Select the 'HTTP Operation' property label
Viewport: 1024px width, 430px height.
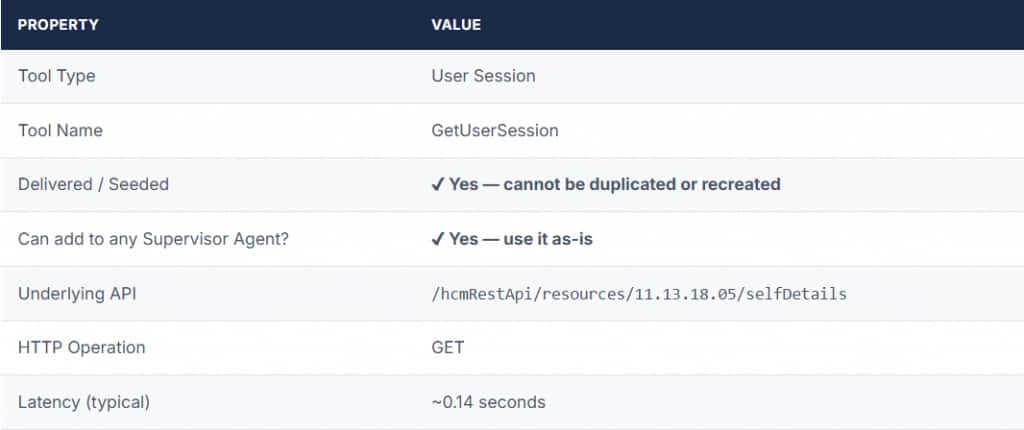81,348
